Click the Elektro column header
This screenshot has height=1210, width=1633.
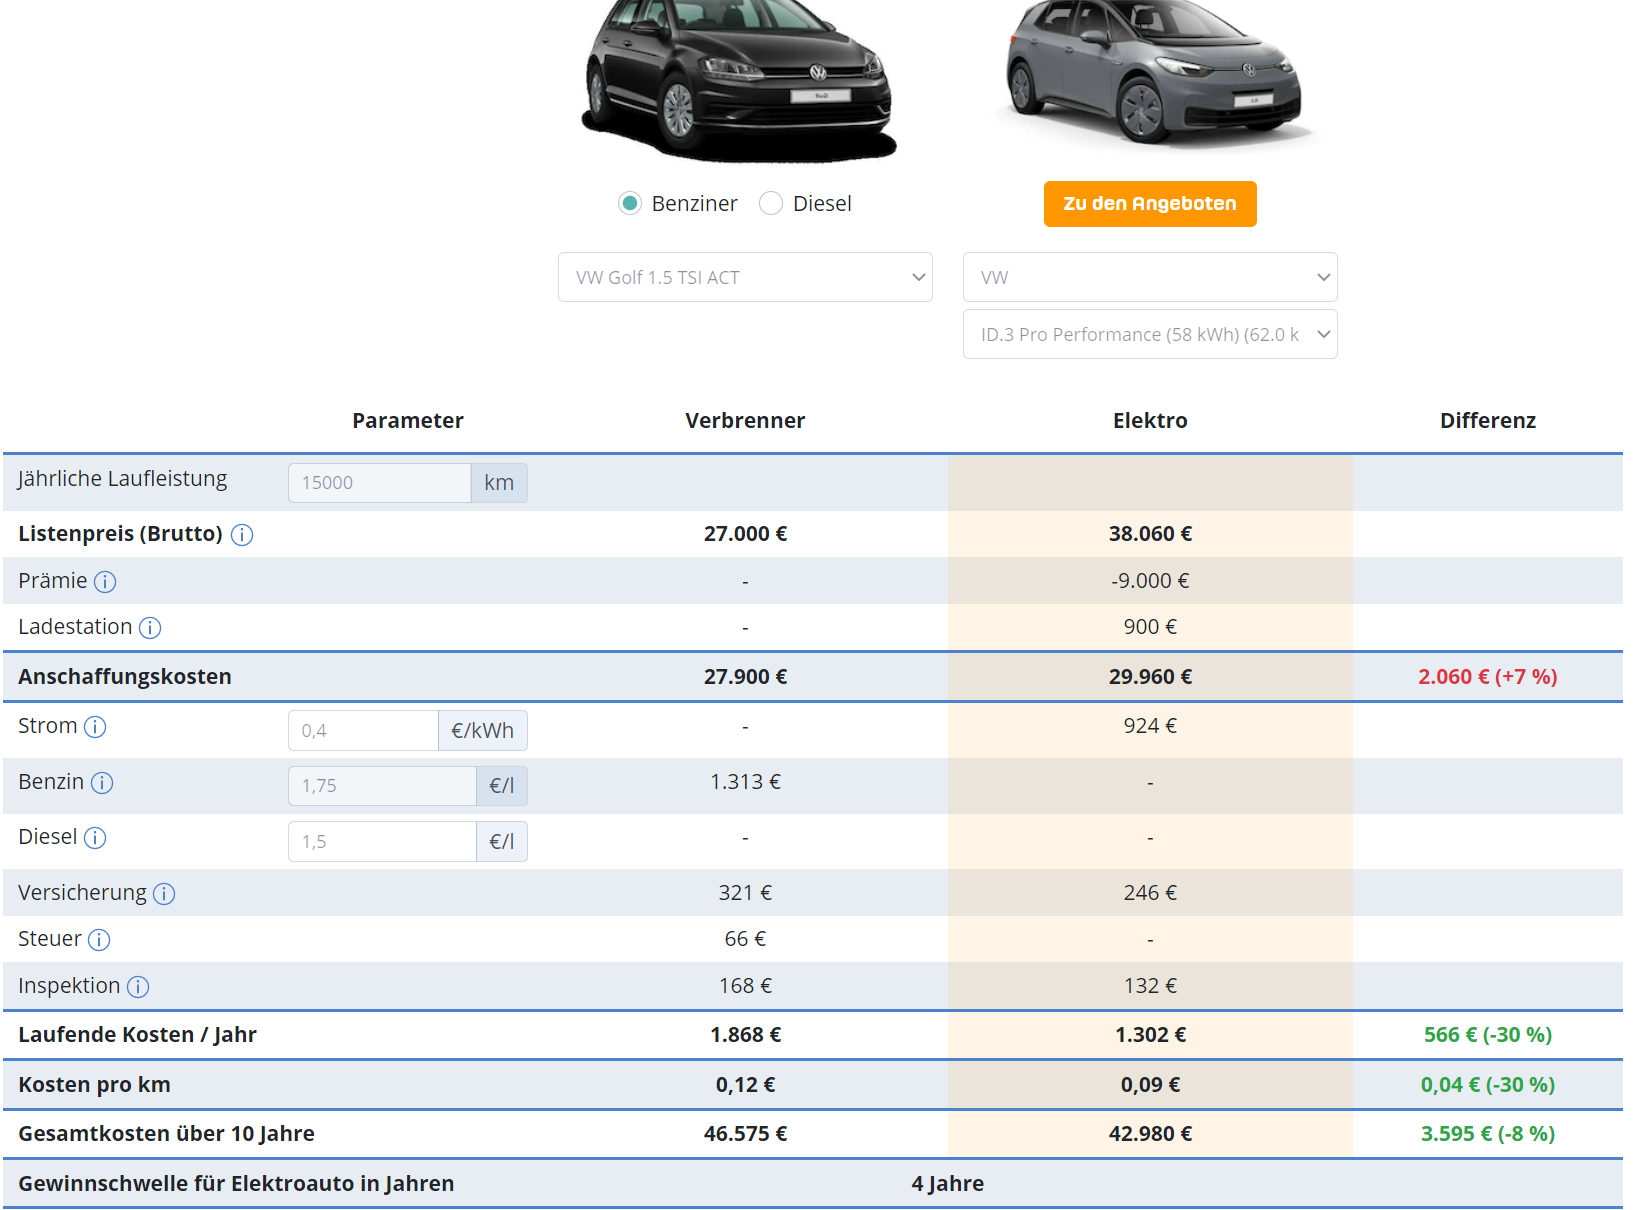[1150, 421]
